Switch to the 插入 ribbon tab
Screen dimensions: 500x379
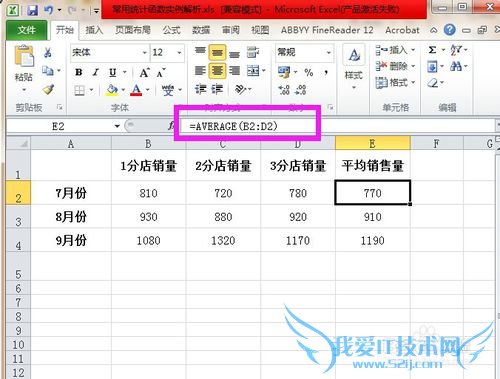[94, 30]
